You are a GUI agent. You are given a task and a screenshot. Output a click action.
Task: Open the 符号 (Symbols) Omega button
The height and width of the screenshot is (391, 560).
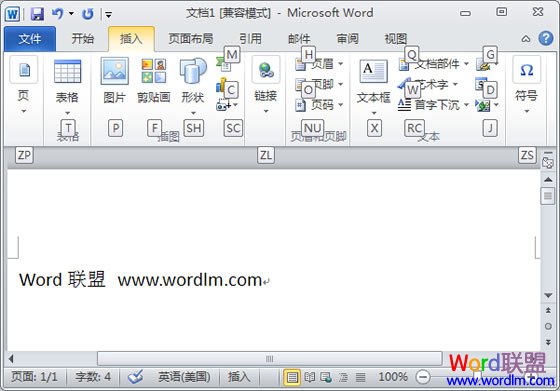526,86
